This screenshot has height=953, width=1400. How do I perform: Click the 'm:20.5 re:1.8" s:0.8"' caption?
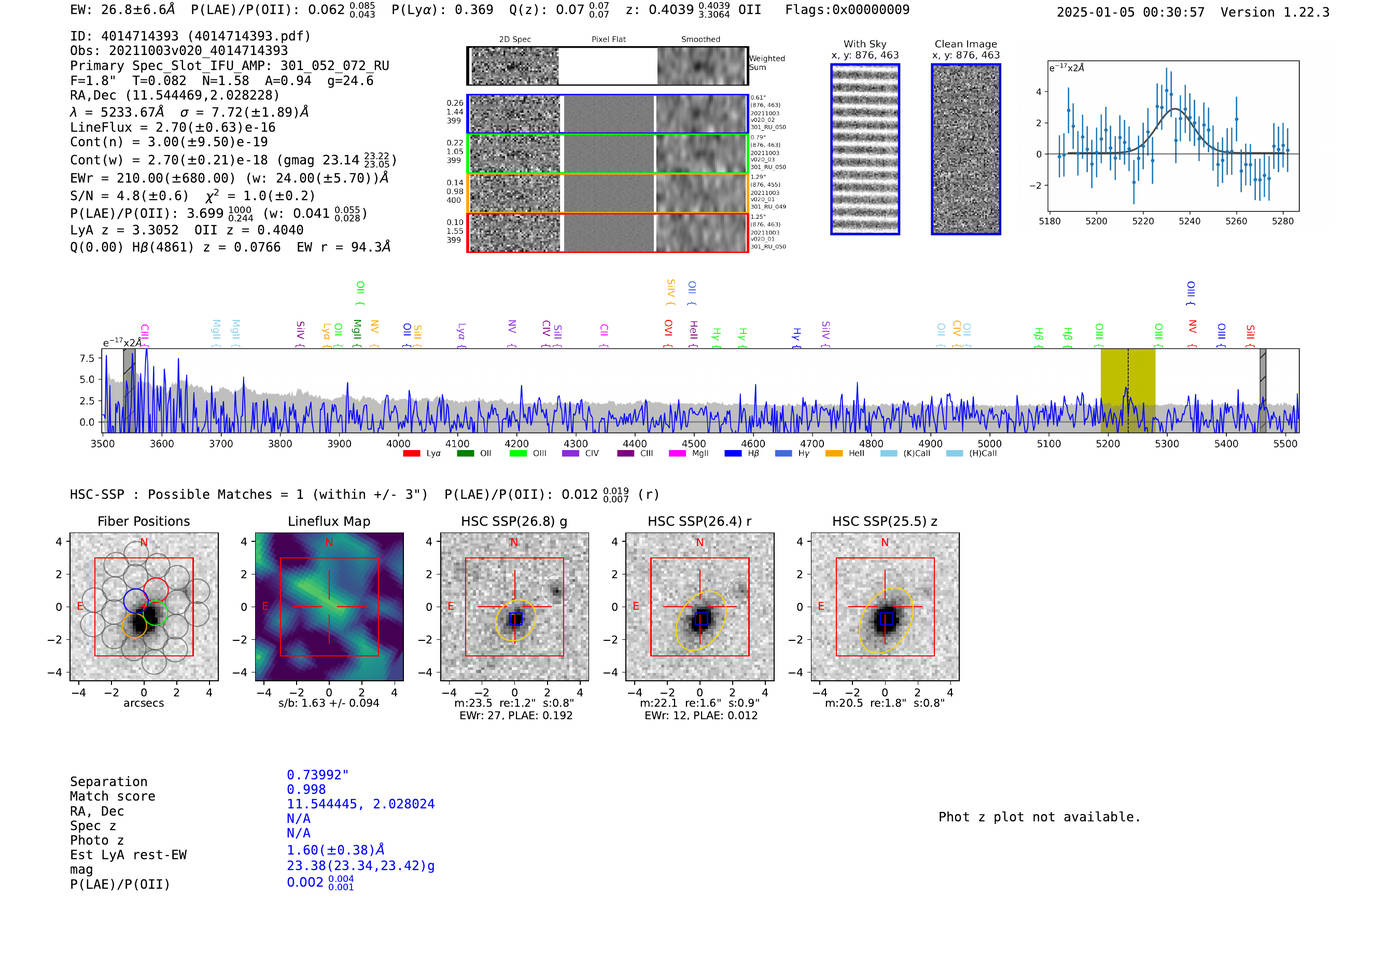(885, 703)
